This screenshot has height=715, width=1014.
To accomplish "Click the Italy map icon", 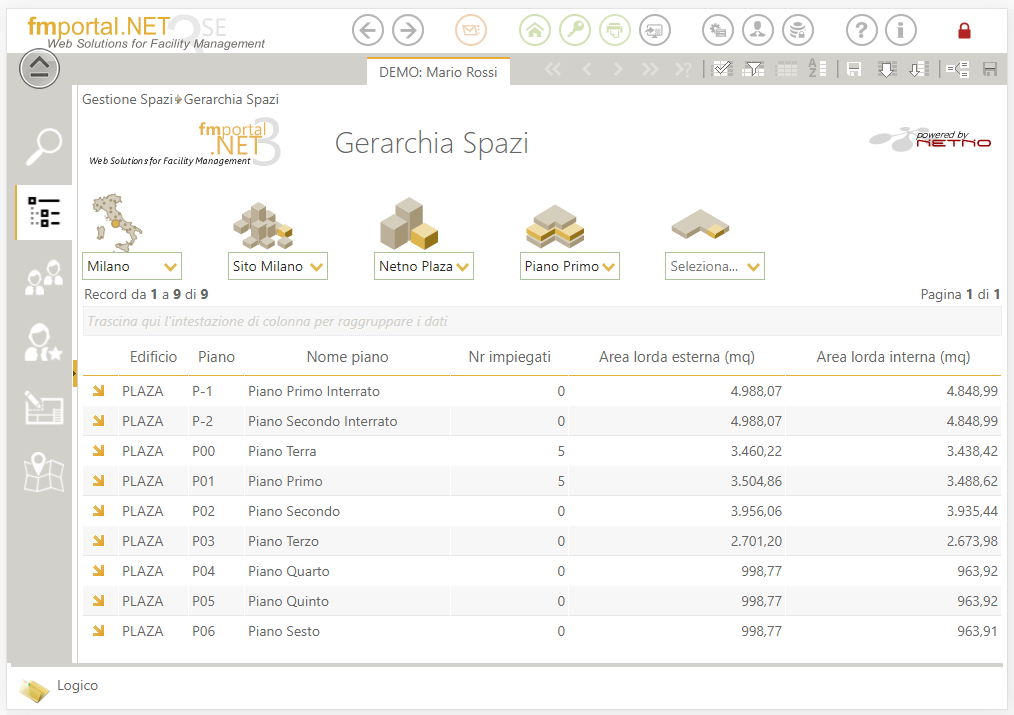I will pos(116,222).
